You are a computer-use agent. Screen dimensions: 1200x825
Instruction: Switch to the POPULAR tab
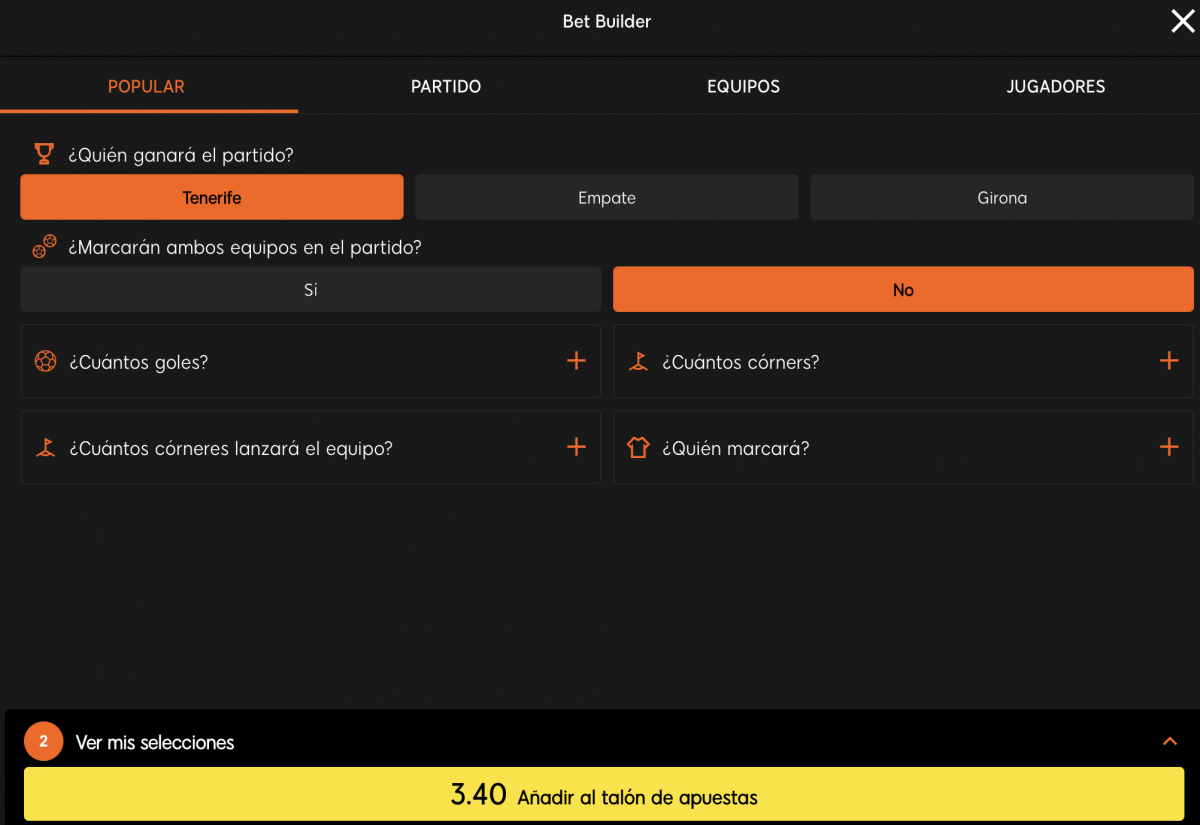pyautogui.click(x=146, y=87)
